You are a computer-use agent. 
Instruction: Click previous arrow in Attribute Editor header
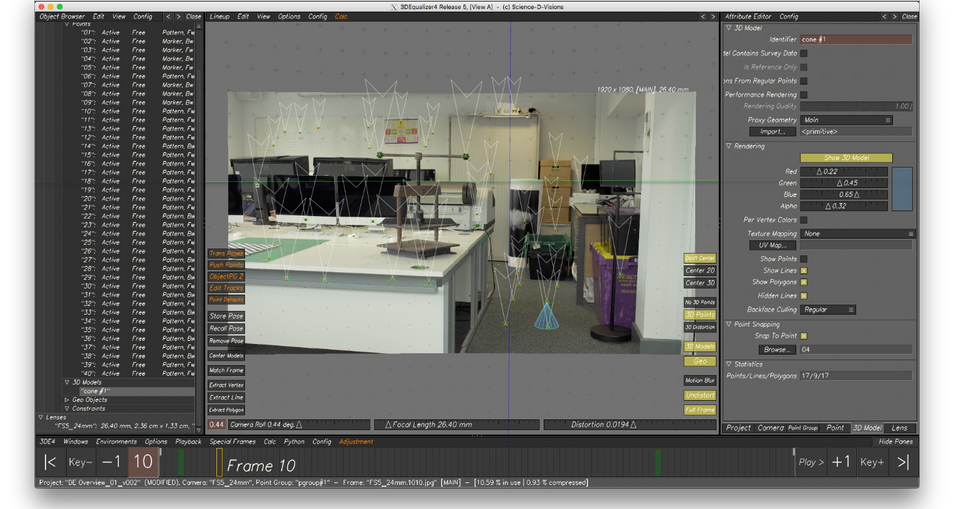pos(884,16)
